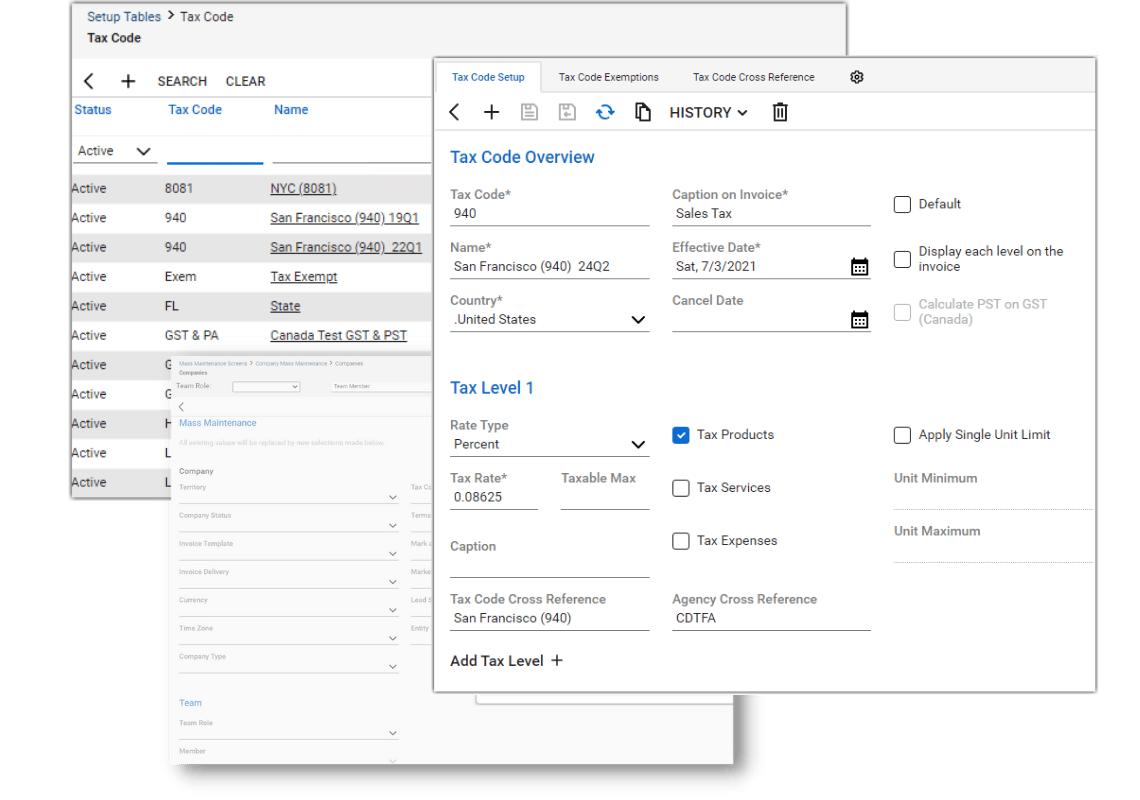This screenshot has height=800, width=1140.
Task: Open the NYC (8081) tax code link
Action: coord(303,188)
